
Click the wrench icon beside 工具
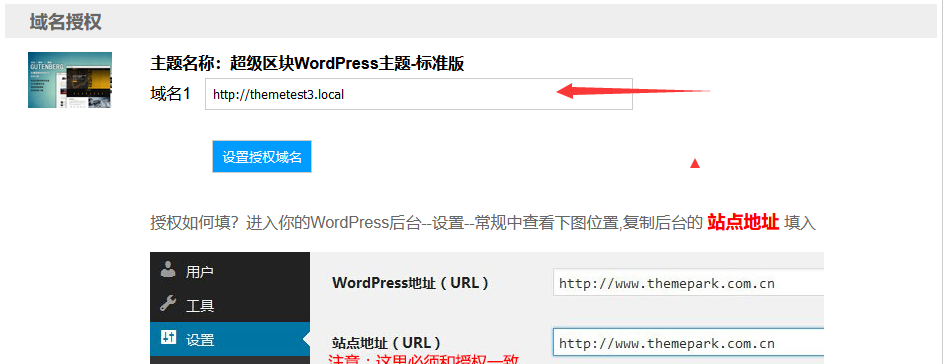pyautogui.click(x=168, y=304)
